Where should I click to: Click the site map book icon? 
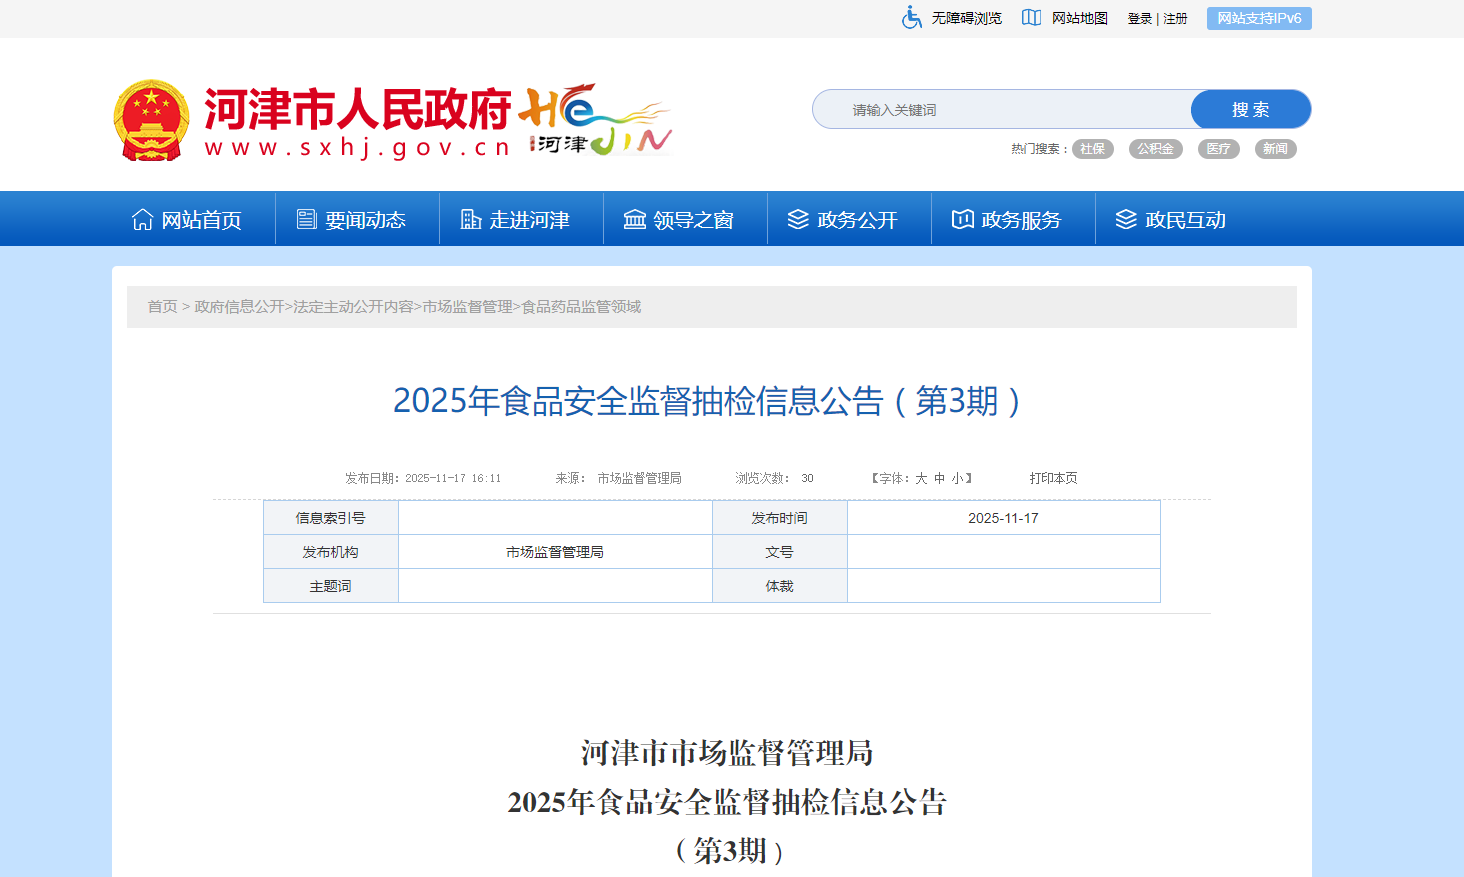tap(1031, 18)
